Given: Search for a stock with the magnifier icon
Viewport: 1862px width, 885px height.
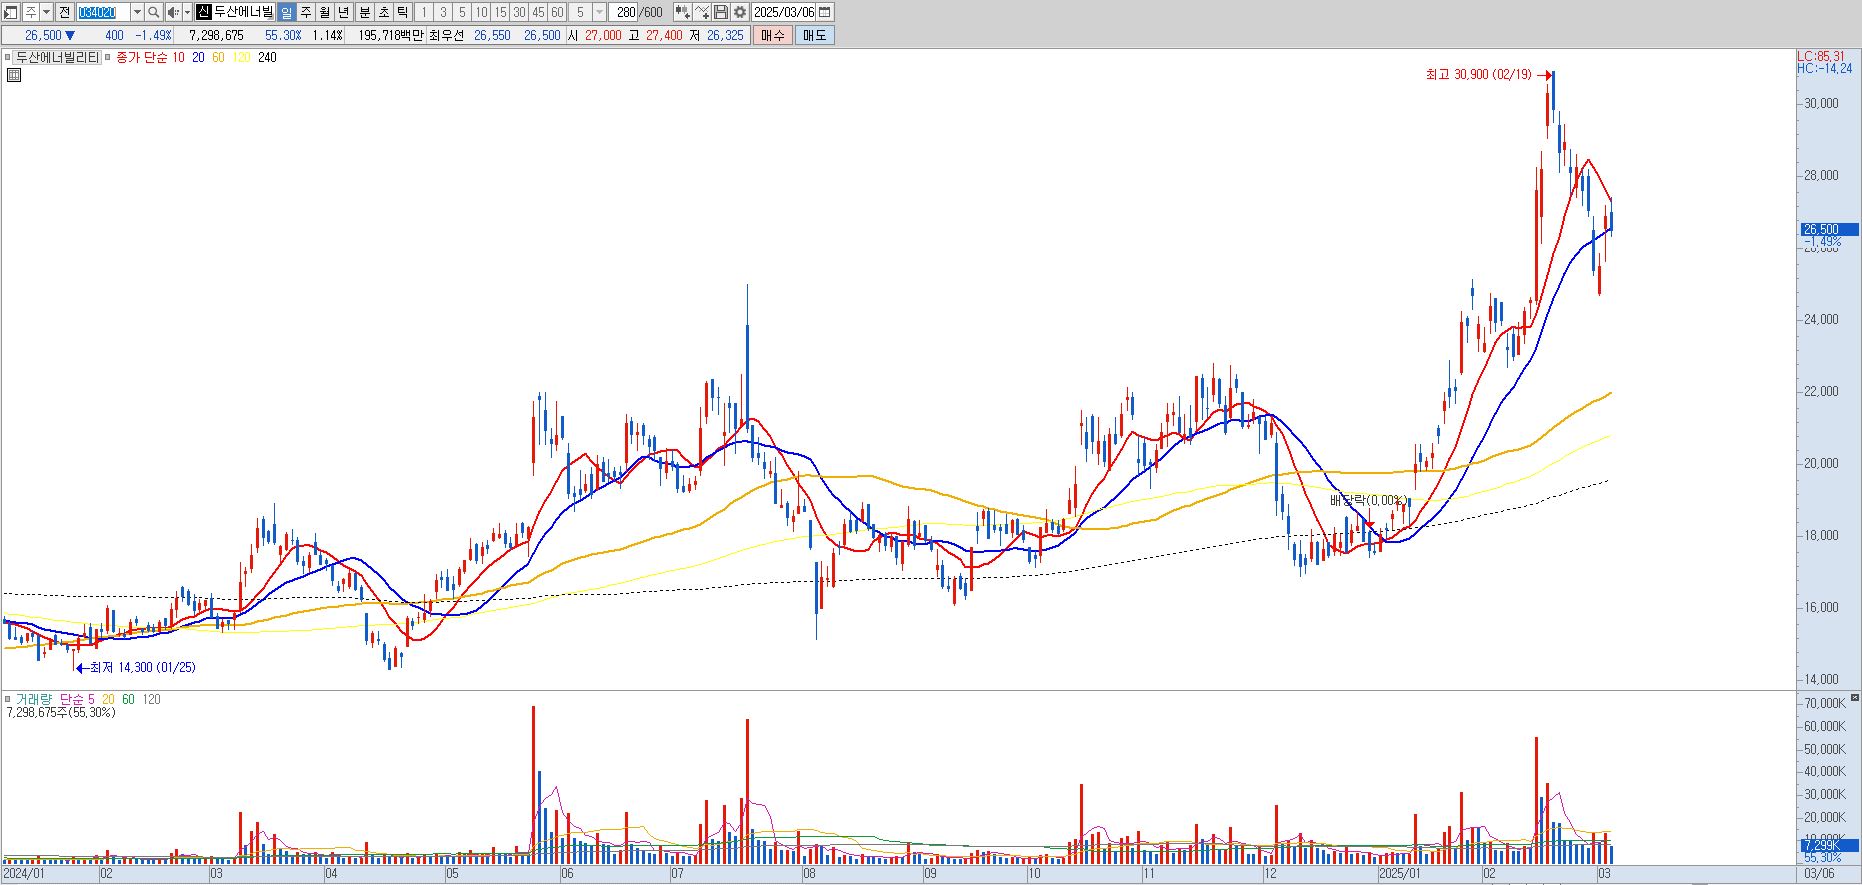Looking at the screenshot, I should pos(153,12).
